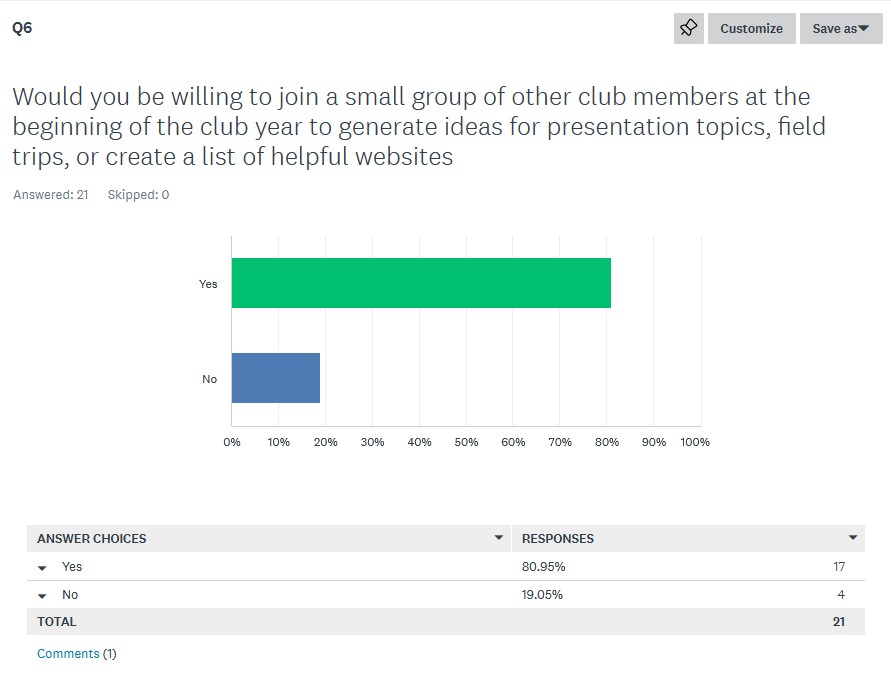Open the Save as dropdown

pyautogui.click(x=841, y=28)
